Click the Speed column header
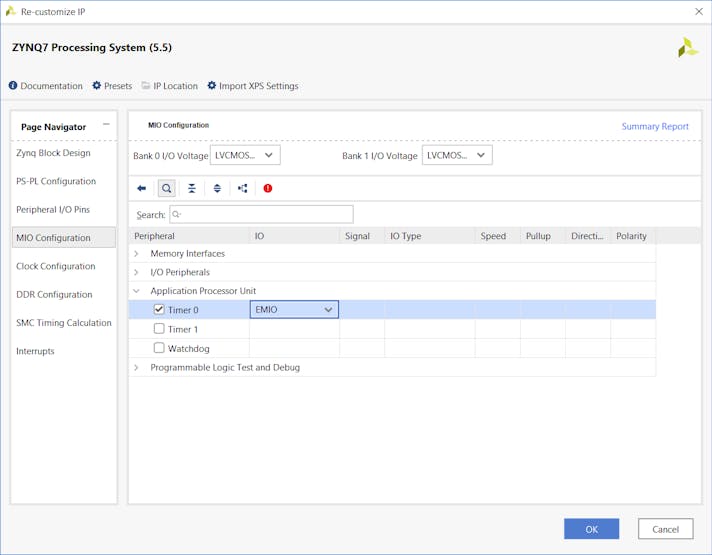The height and width of the screenshot is (555, 712). tap(498, 236)
